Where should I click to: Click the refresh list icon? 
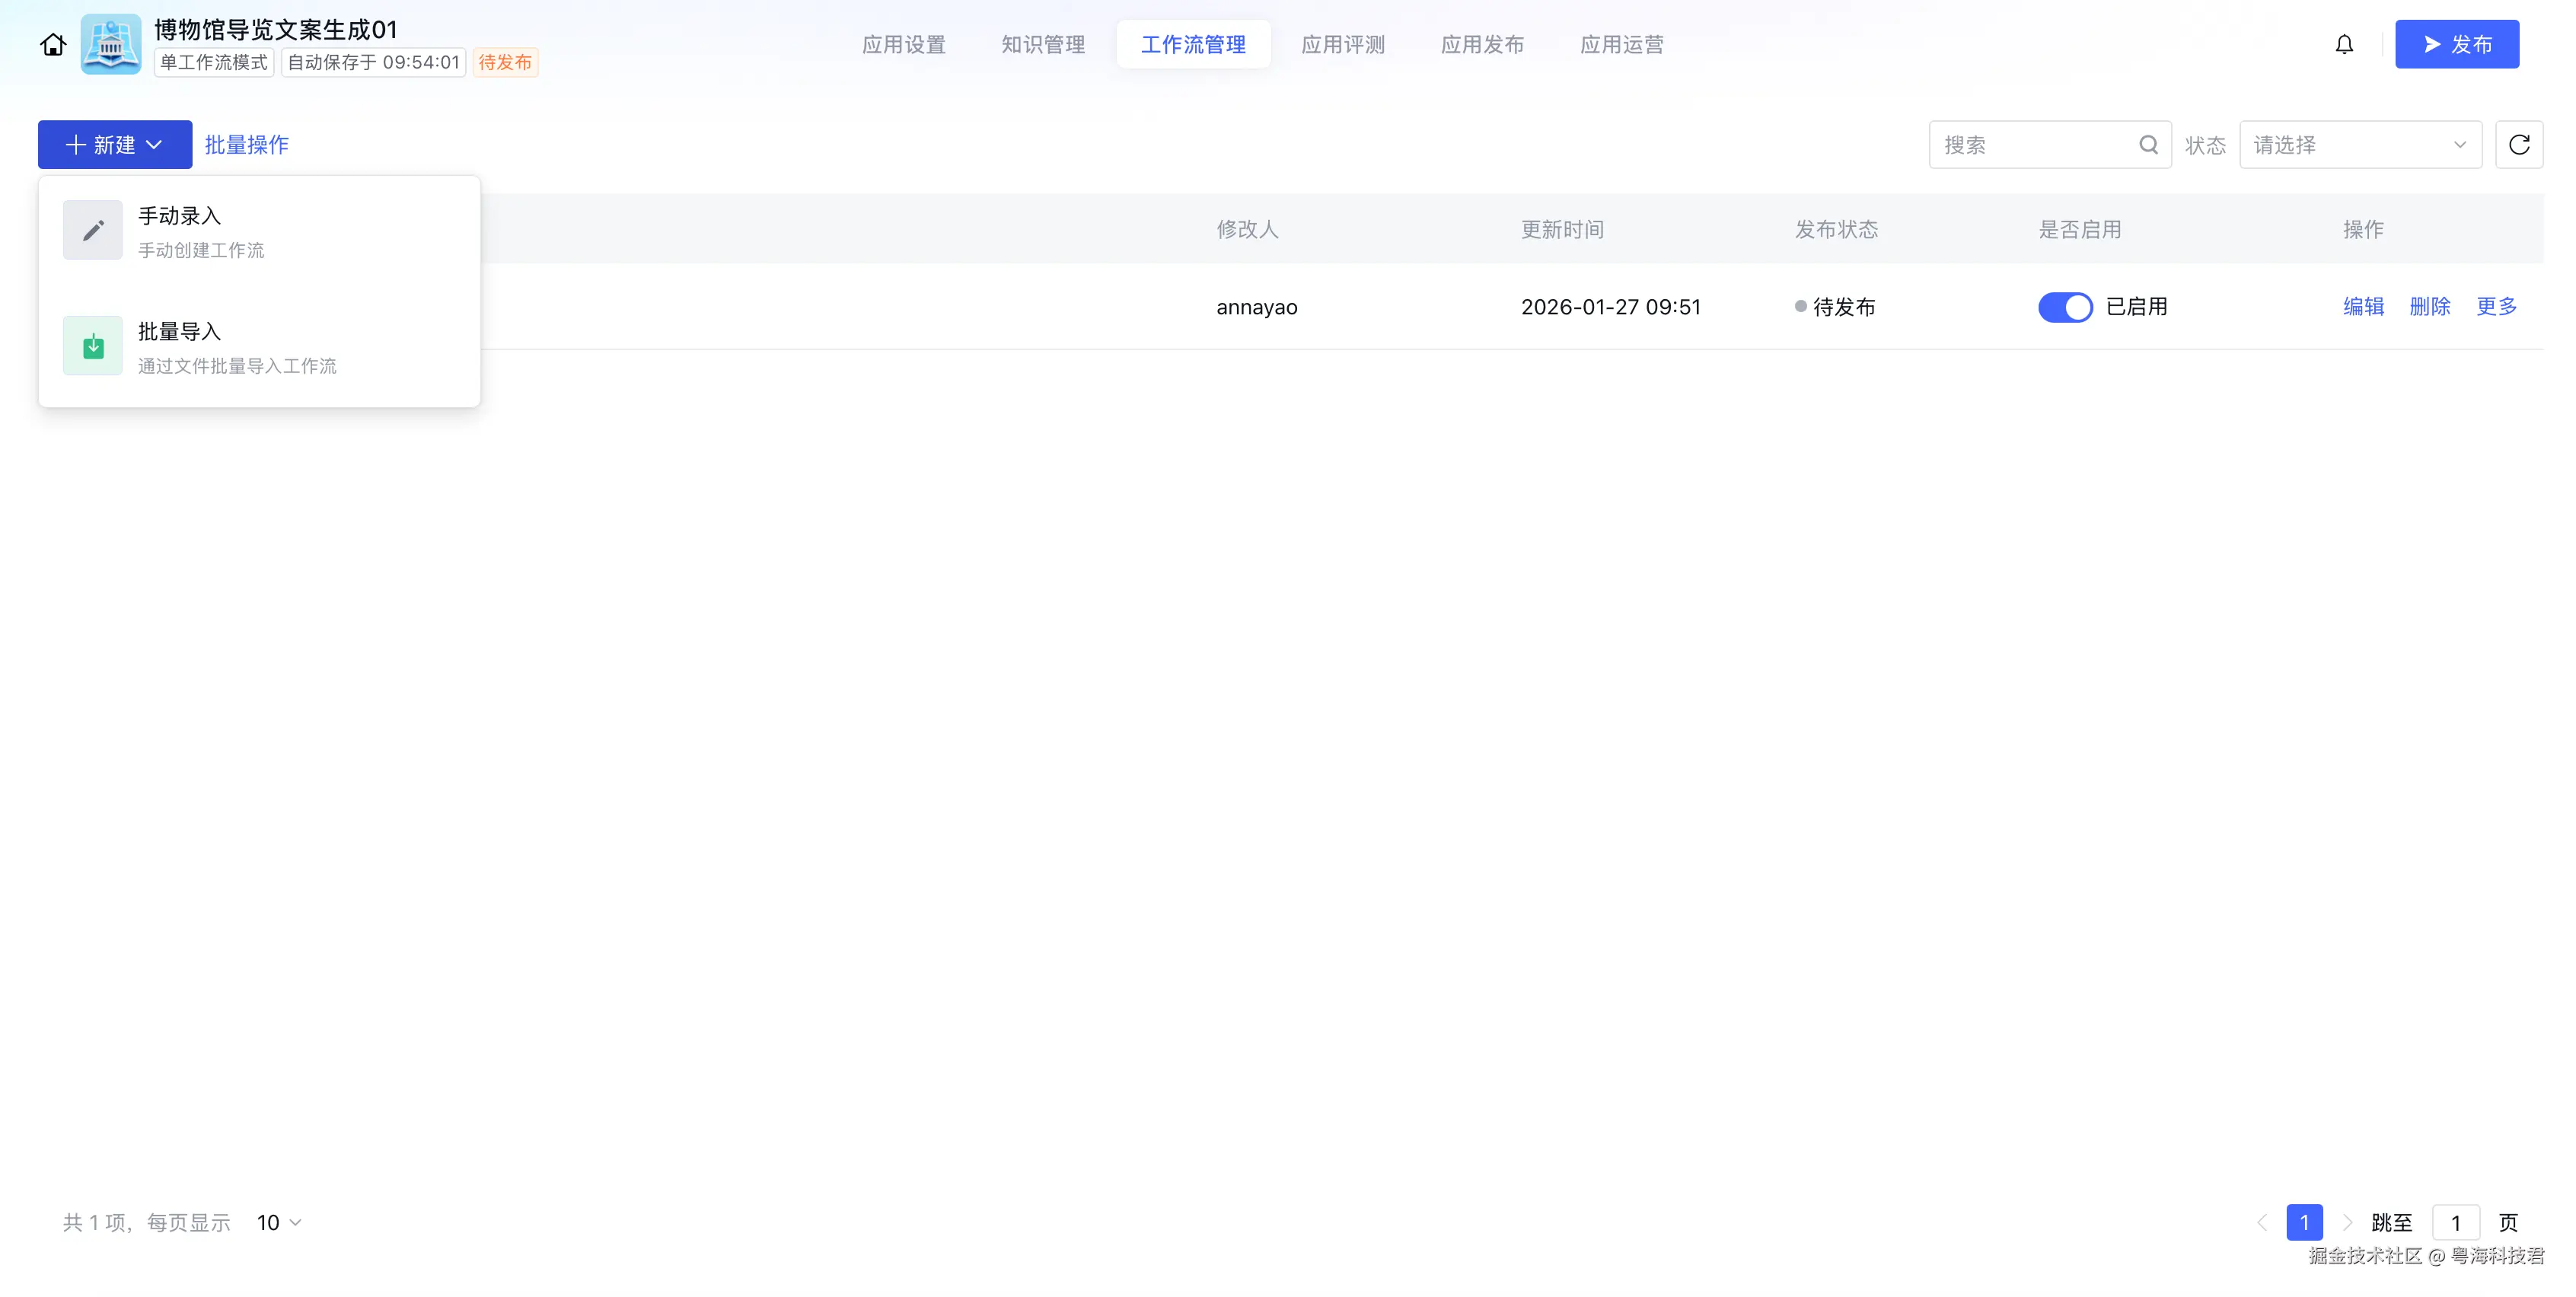click(2518, 145)
